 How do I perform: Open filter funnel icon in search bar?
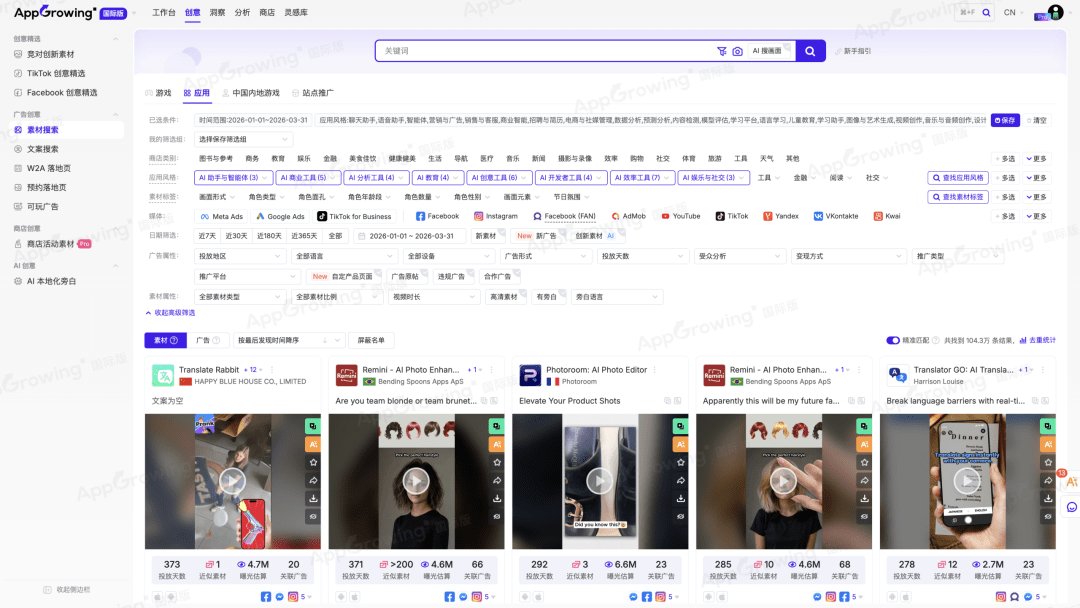[722, 51]
